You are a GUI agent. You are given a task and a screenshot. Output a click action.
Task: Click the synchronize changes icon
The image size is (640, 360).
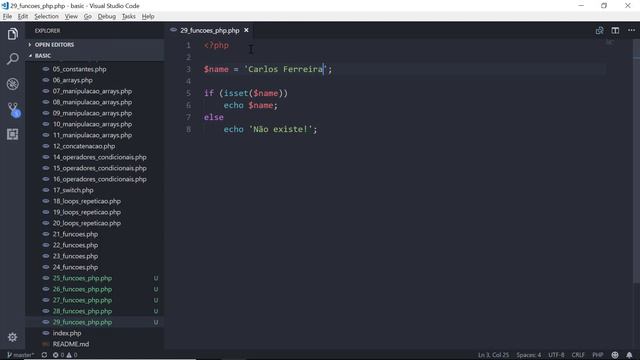point(44,355)
